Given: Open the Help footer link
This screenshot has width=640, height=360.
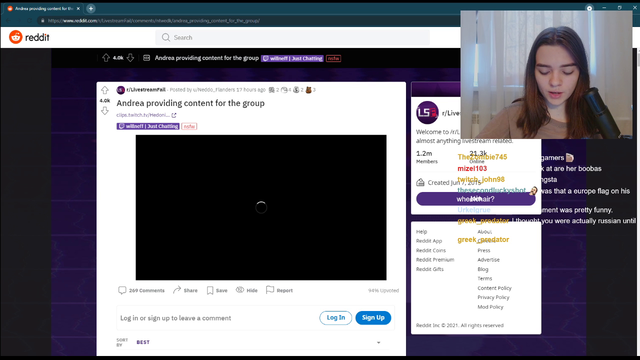Looking at the screenshot, I should click(421, 231).
